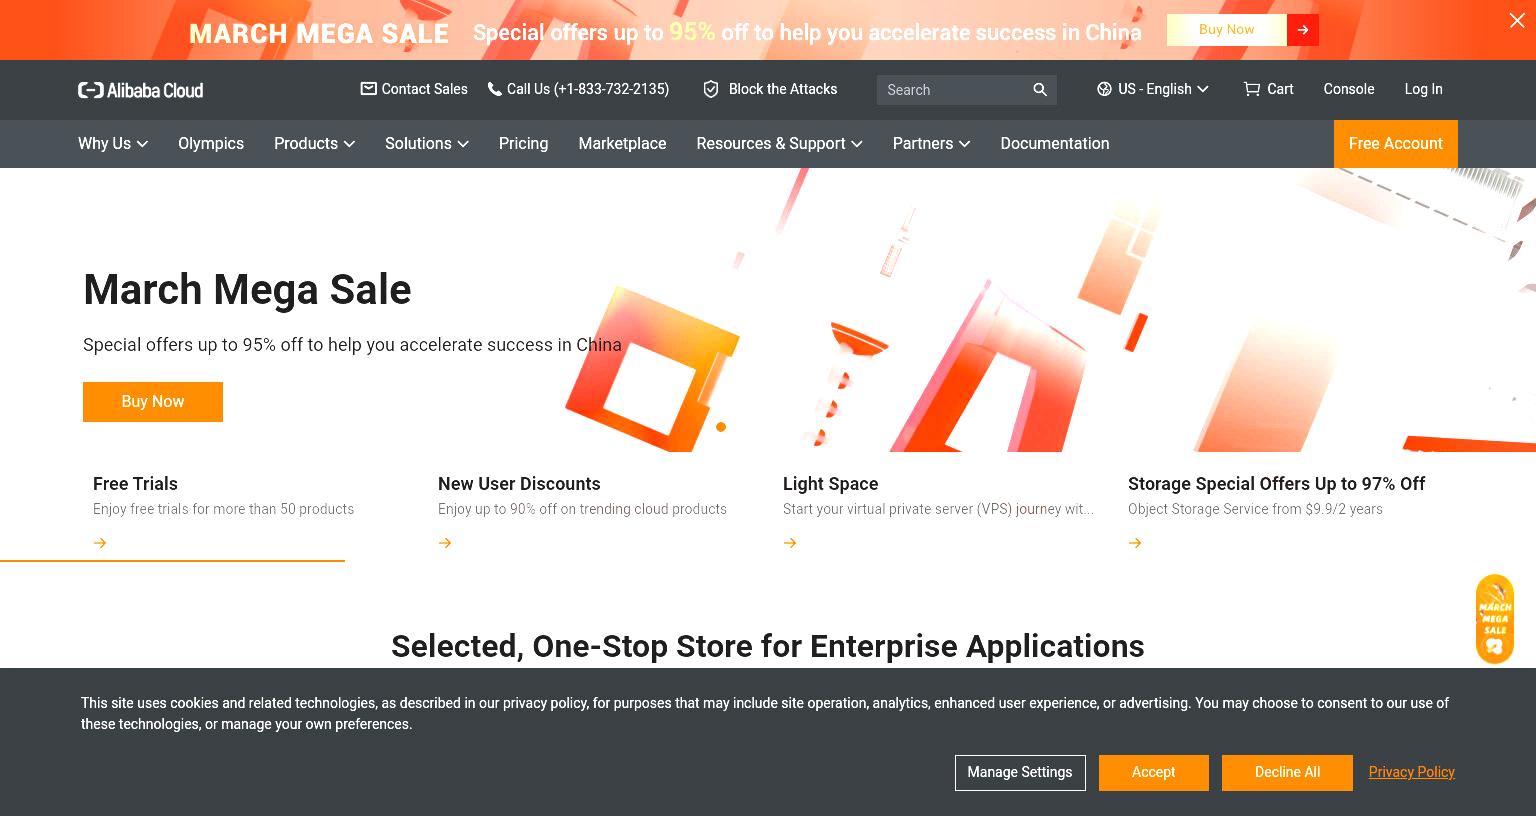Open the Documentation page
Viewport: 1536px width, 816px height.
click(x=1055, y=144)
